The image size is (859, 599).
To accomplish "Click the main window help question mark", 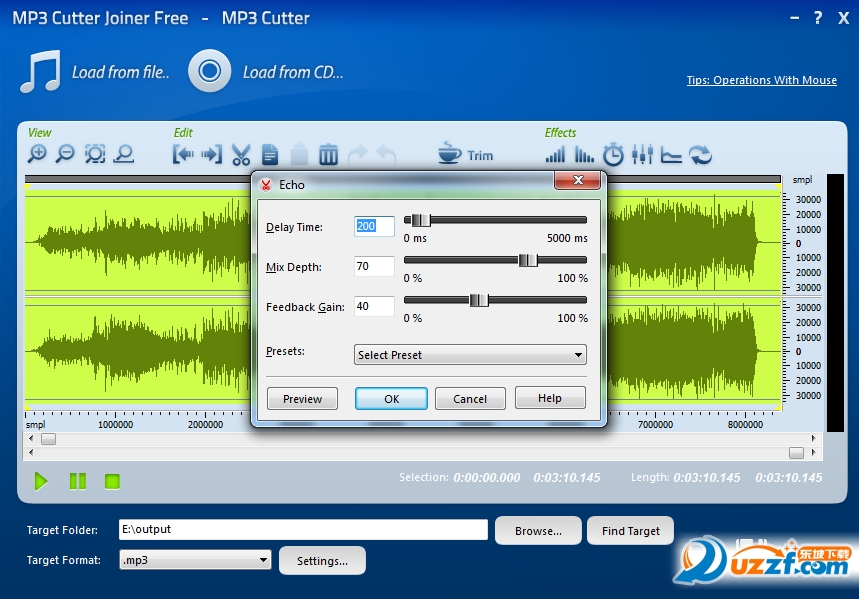I will [x=818, y=18].
